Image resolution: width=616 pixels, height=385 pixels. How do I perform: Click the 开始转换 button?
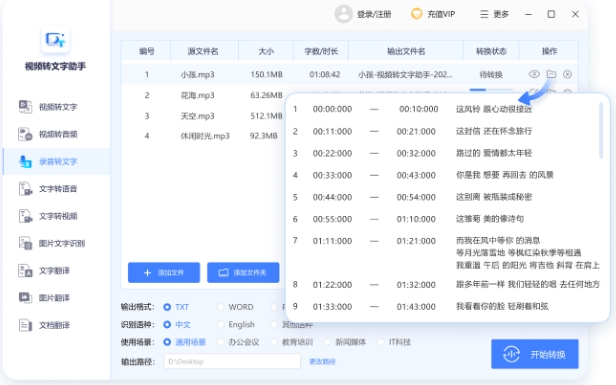click(535, 354)
